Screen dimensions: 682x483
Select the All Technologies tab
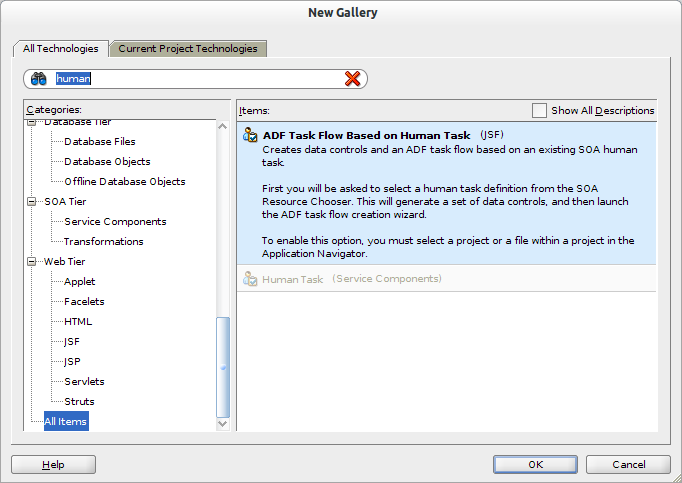(x=60, y=48)
